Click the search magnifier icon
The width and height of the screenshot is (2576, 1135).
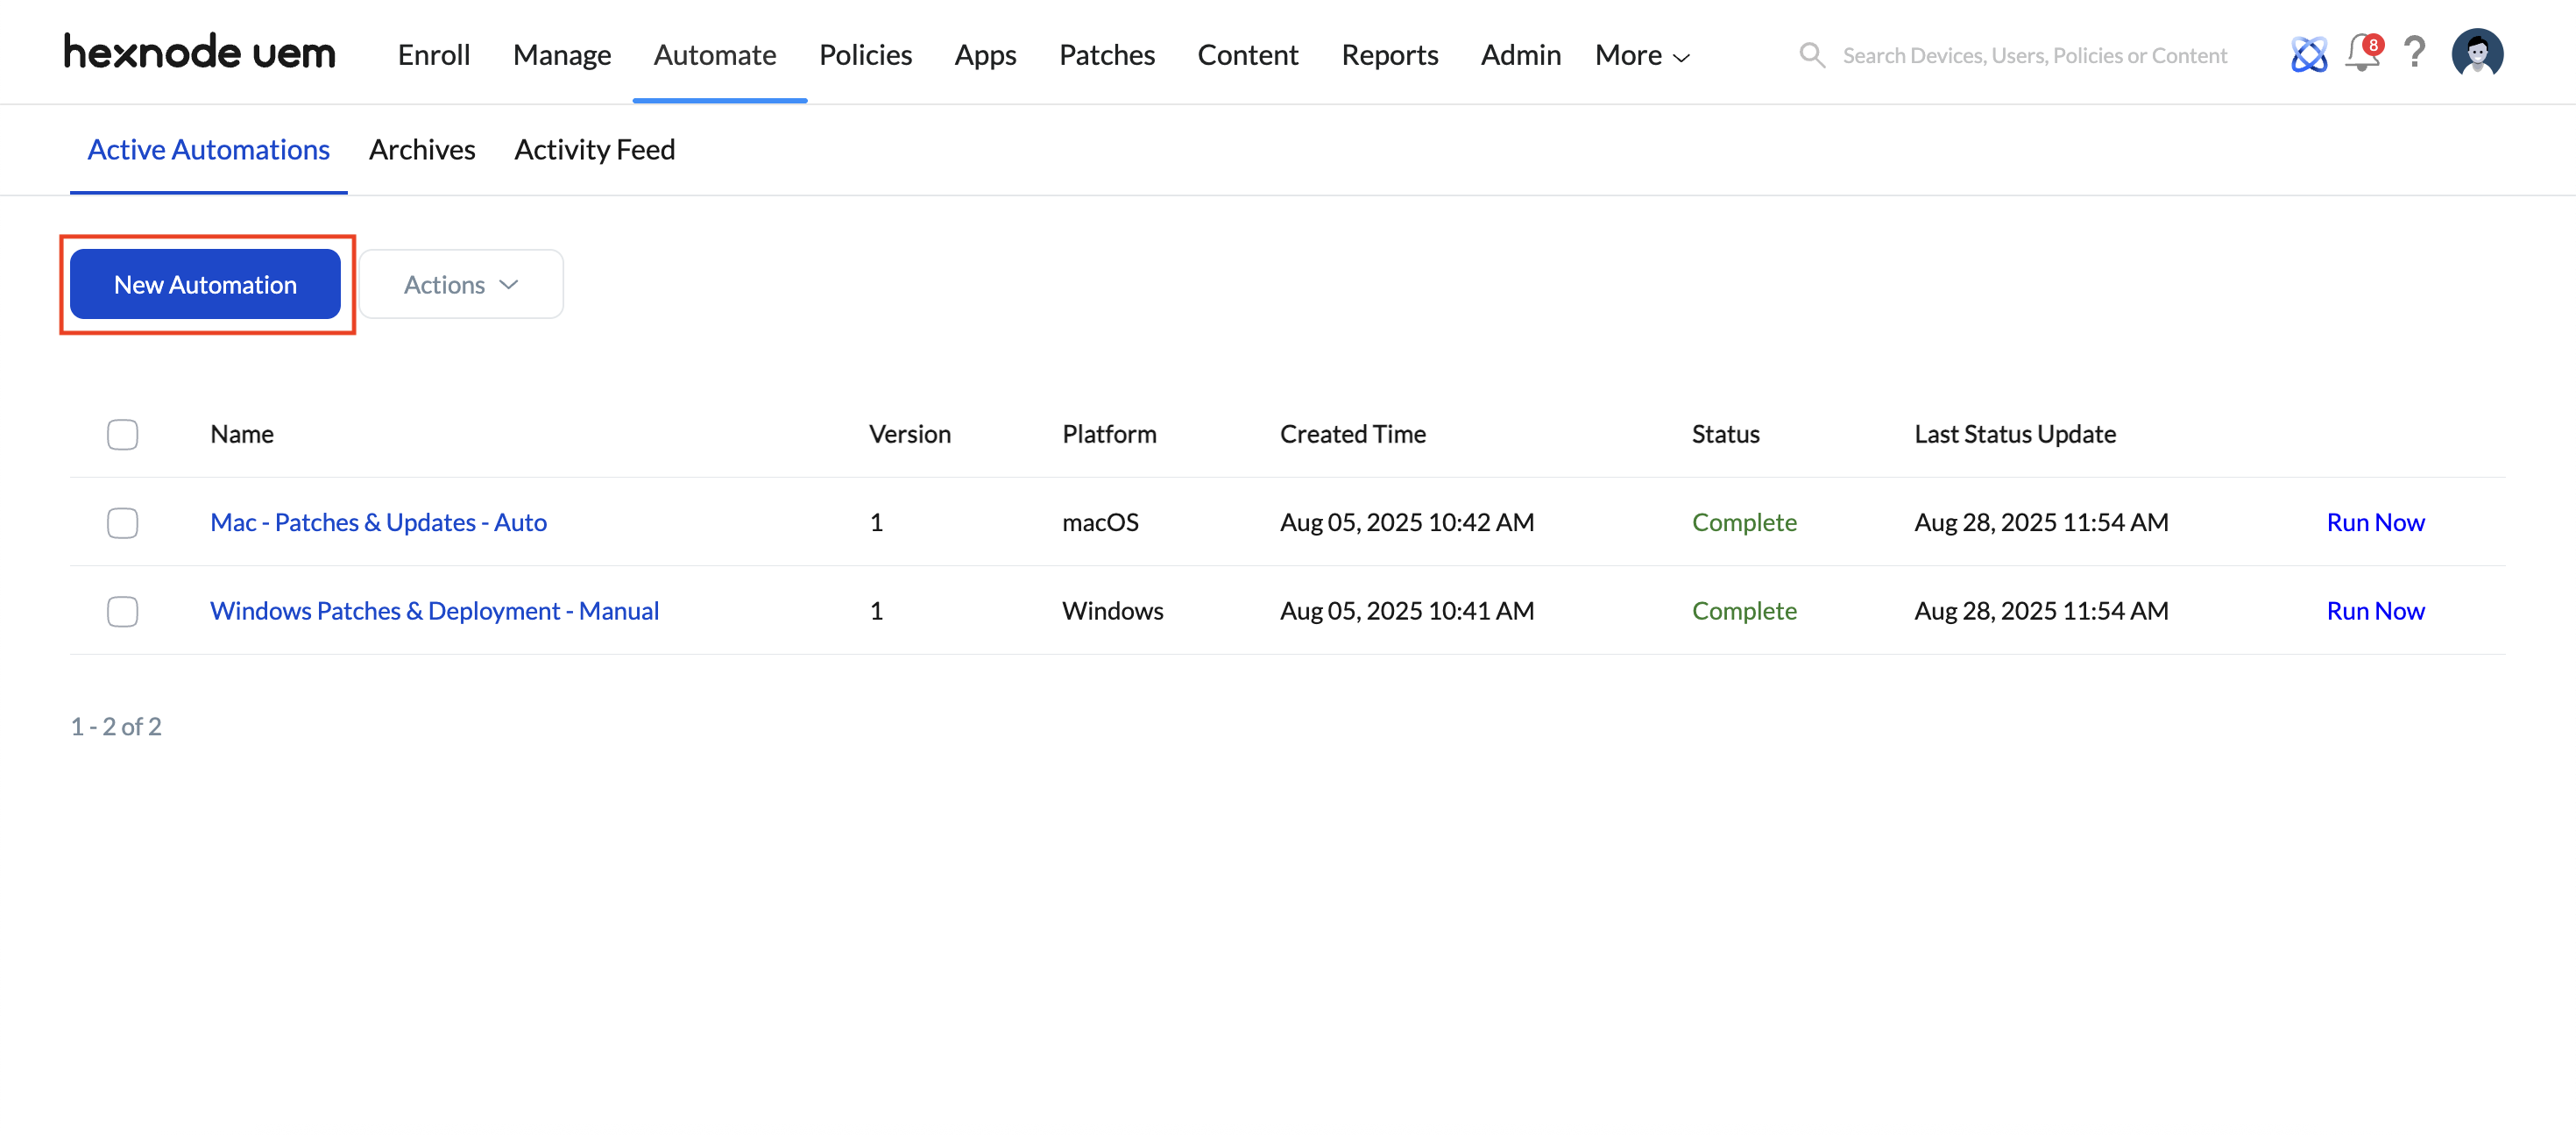(1811, 55)
